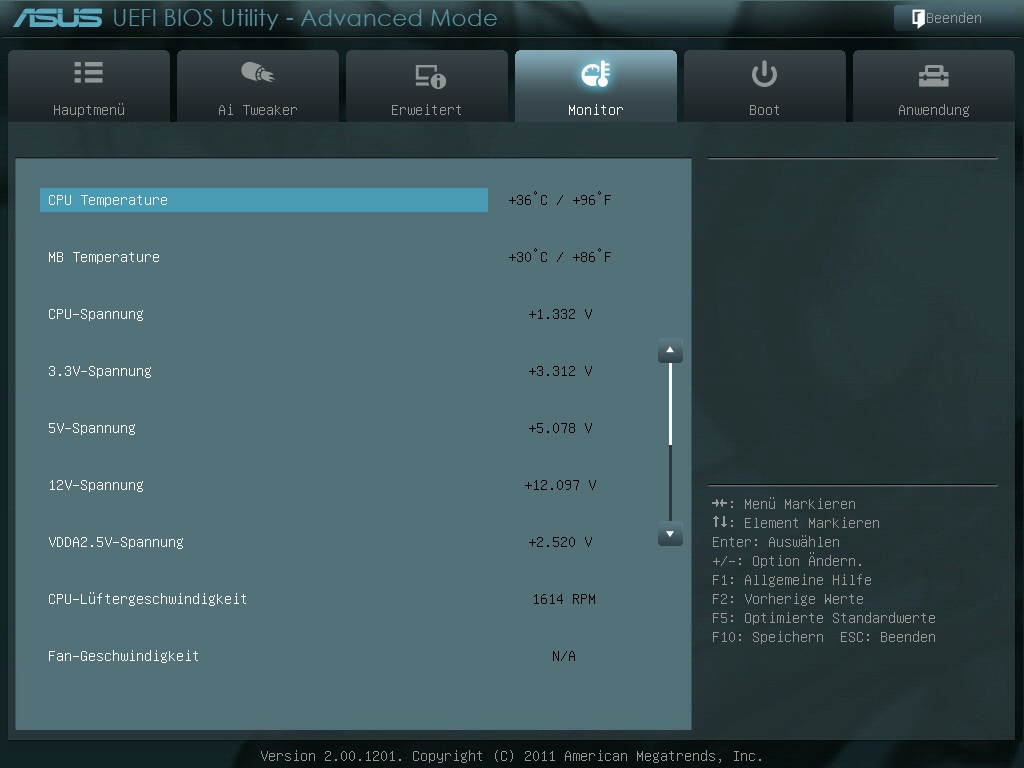Click the N/A fan speed value
Viewport: 1024px width, 768px height.
tap(564, 656)
